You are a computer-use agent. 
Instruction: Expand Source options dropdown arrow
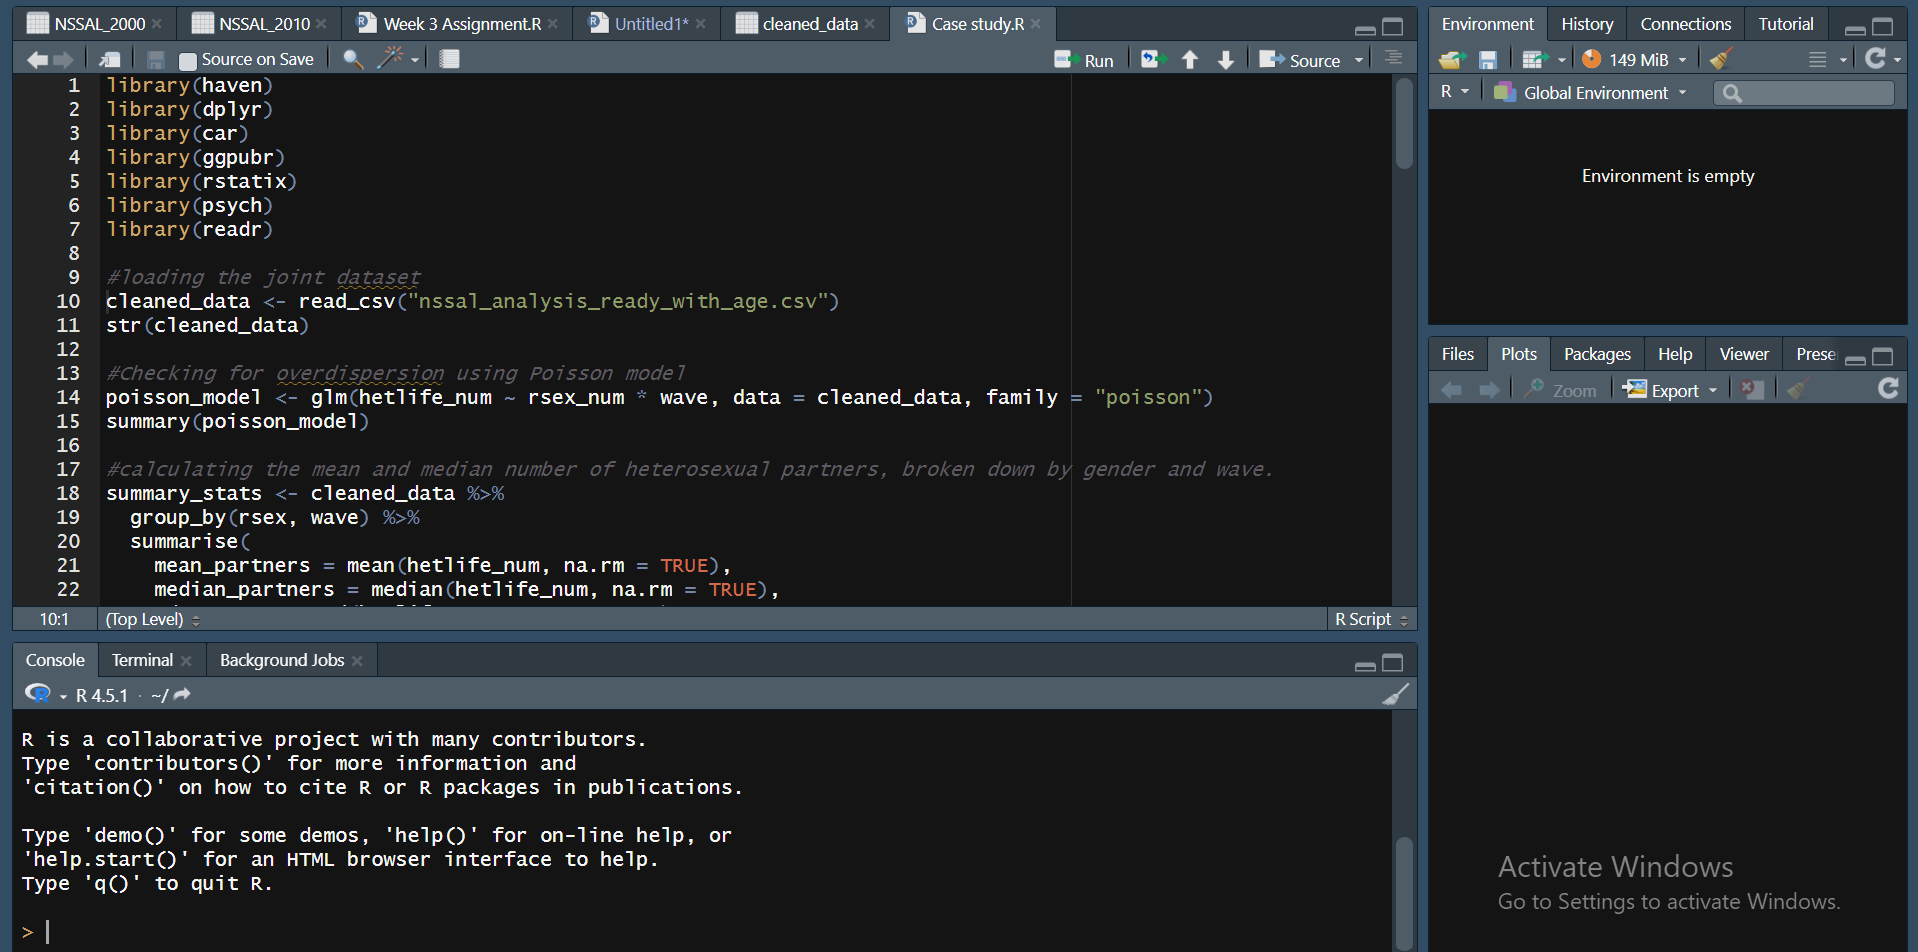coord(1359,61)
